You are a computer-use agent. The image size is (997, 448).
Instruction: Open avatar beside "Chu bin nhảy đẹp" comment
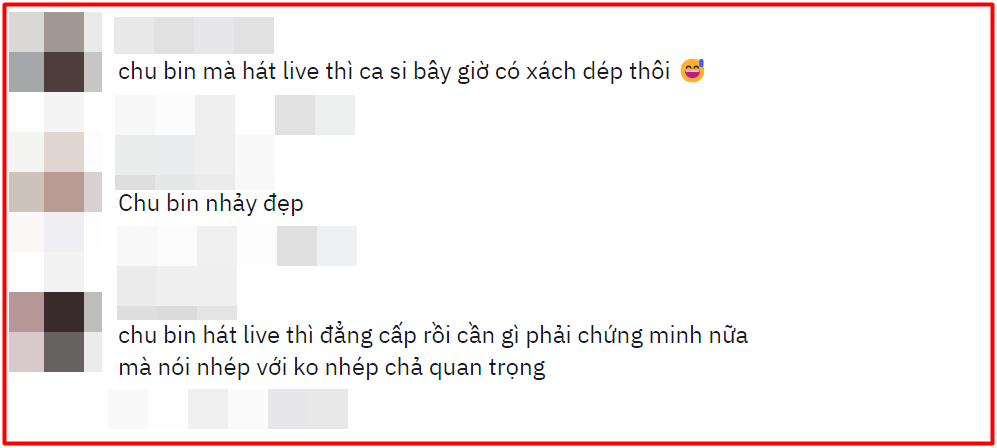pyautogui.click(x=55, y=172)
